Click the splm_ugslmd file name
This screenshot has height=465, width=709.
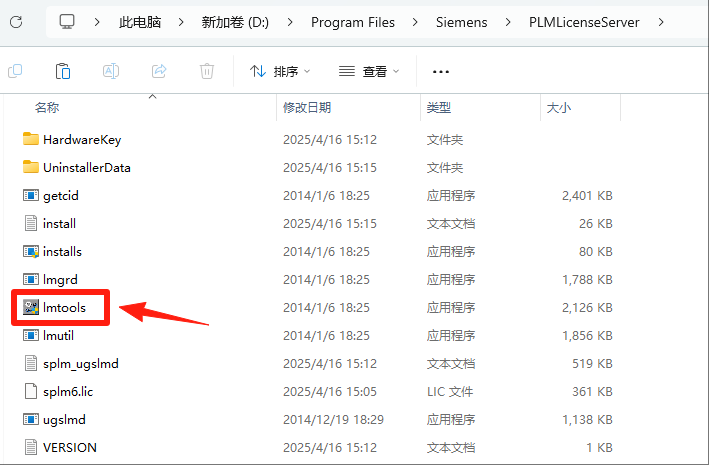point(81,364)
